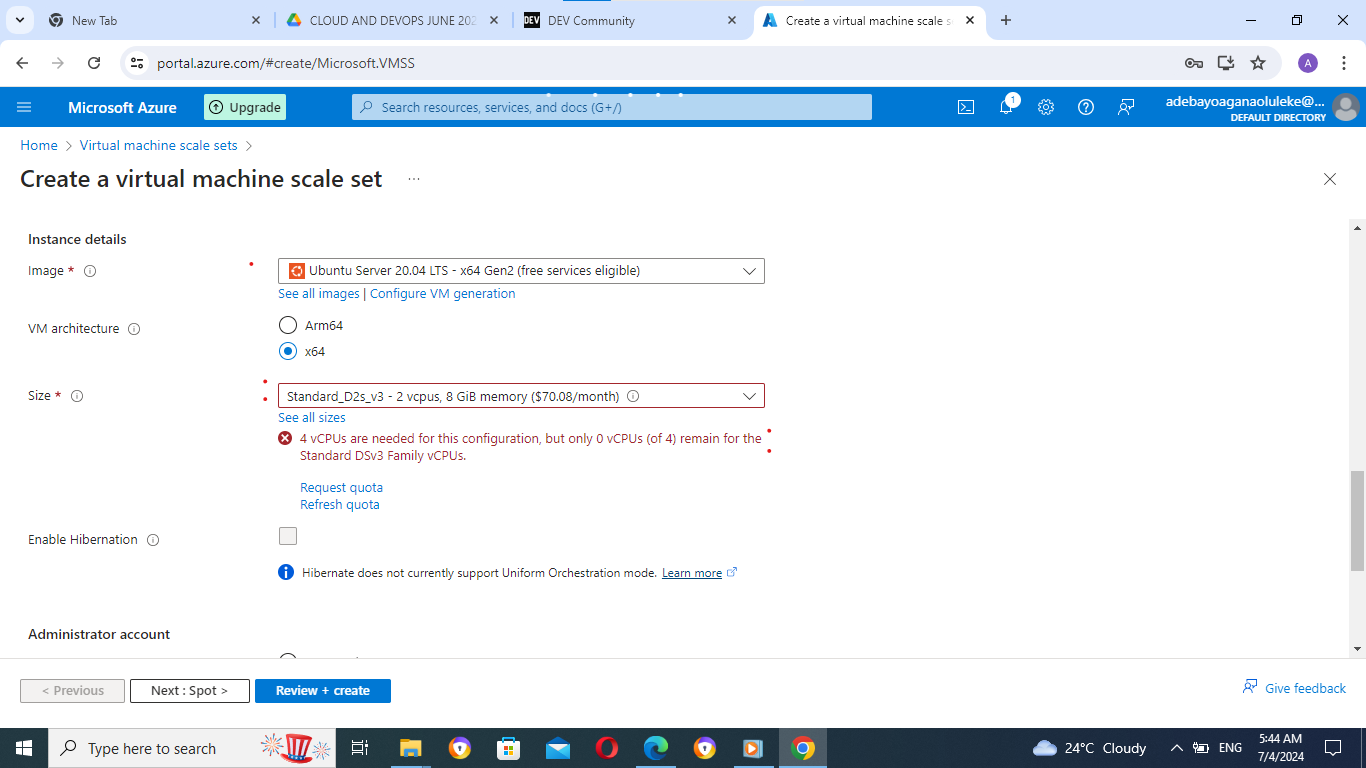Click the page vertical scrollbar thumb
The height and width of the screenshot is (768, 1366).
point(1357,520)
